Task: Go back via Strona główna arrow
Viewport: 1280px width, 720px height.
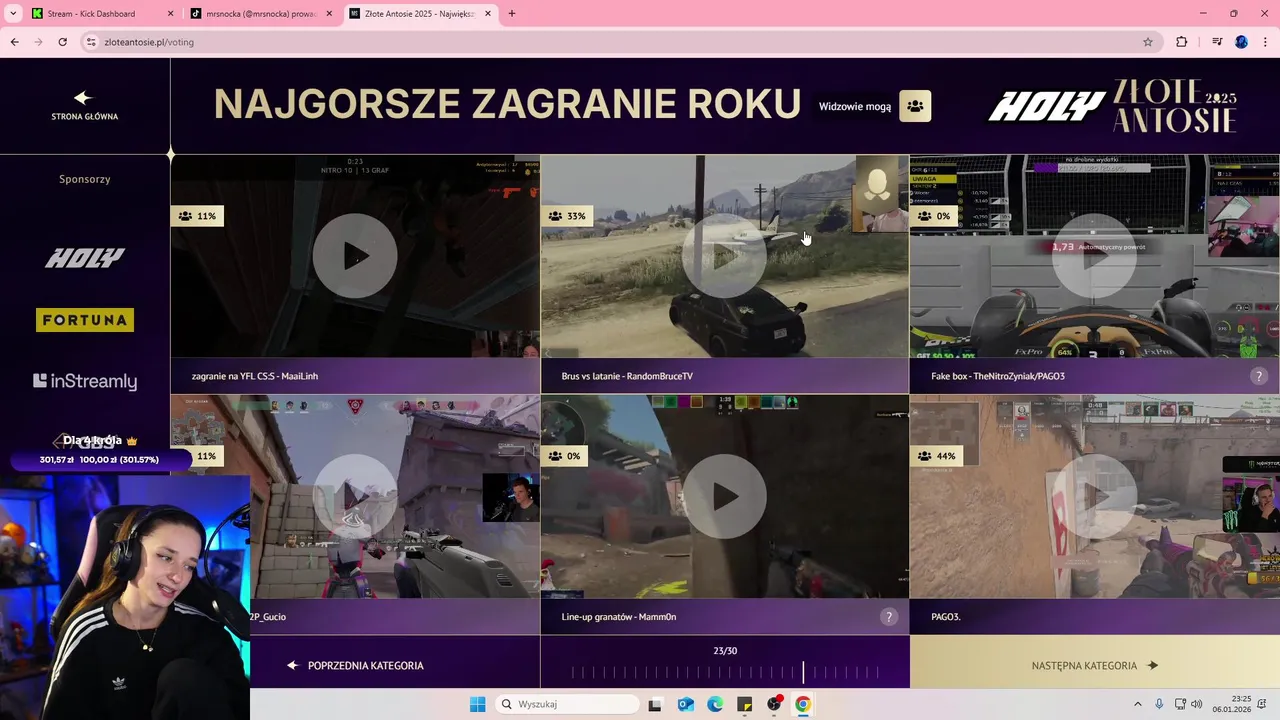Action: tap(84, 98)
